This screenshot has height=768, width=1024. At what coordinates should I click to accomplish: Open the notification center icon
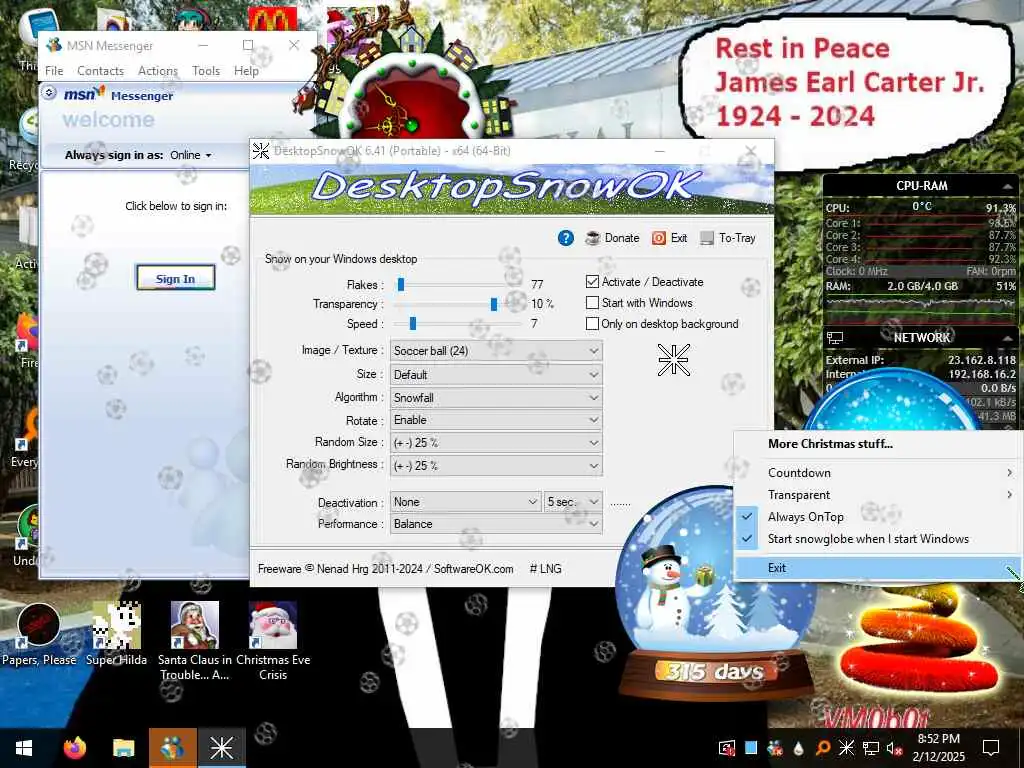(991, 748)
